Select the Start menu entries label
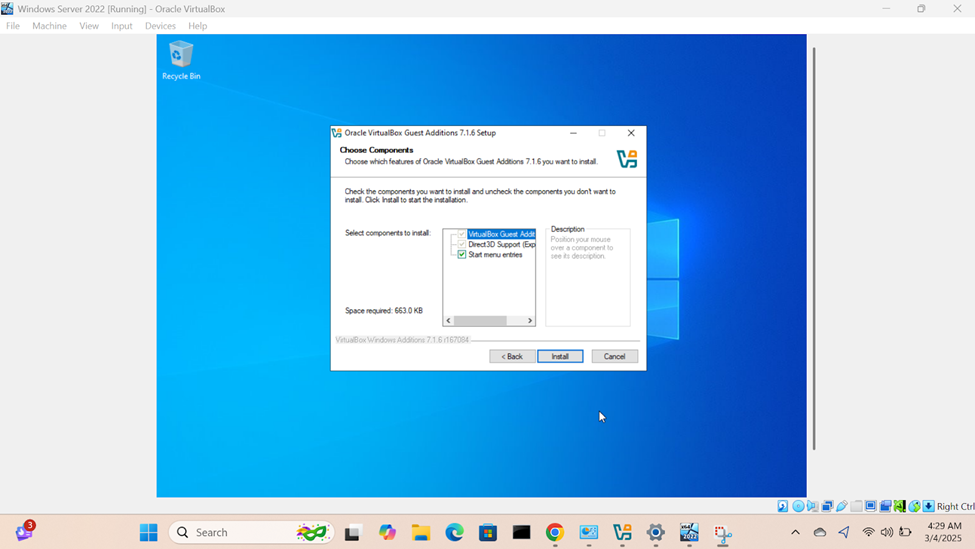The width and height of the screenshot is (975, 549). 495,254
